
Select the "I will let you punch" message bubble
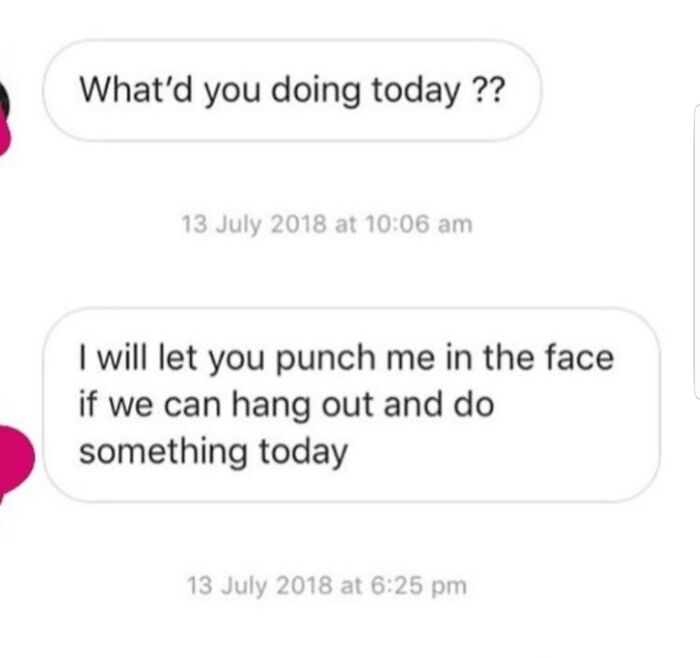350,405
